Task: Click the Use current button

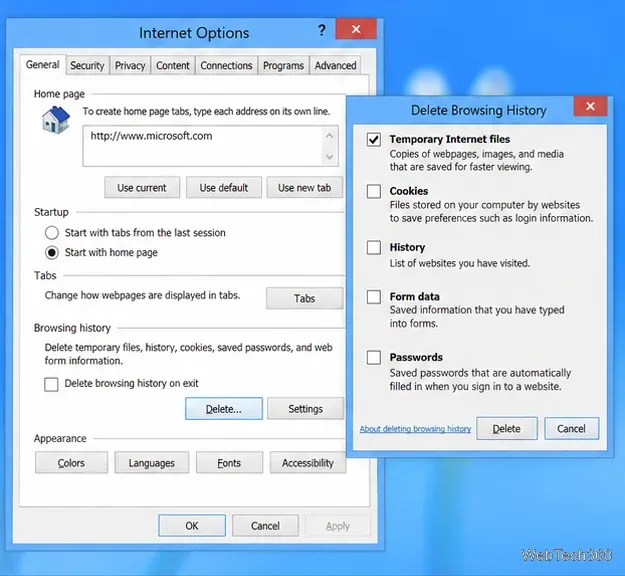Action: (x=142, y=188)
